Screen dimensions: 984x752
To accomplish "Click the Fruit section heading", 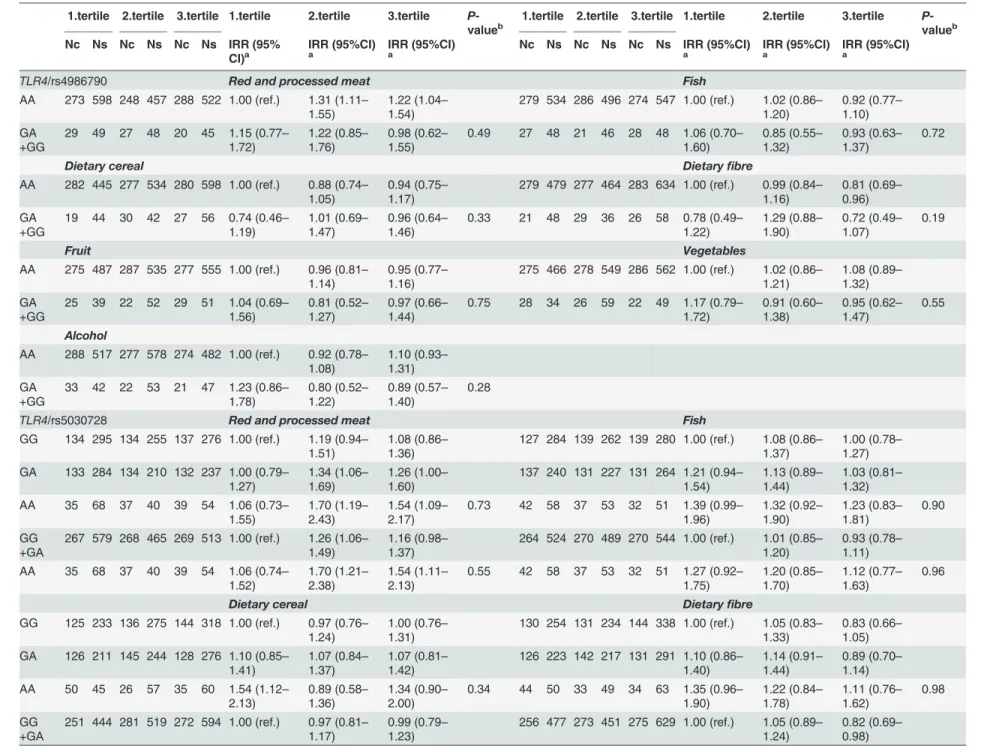I will click(x=77, y=250).
